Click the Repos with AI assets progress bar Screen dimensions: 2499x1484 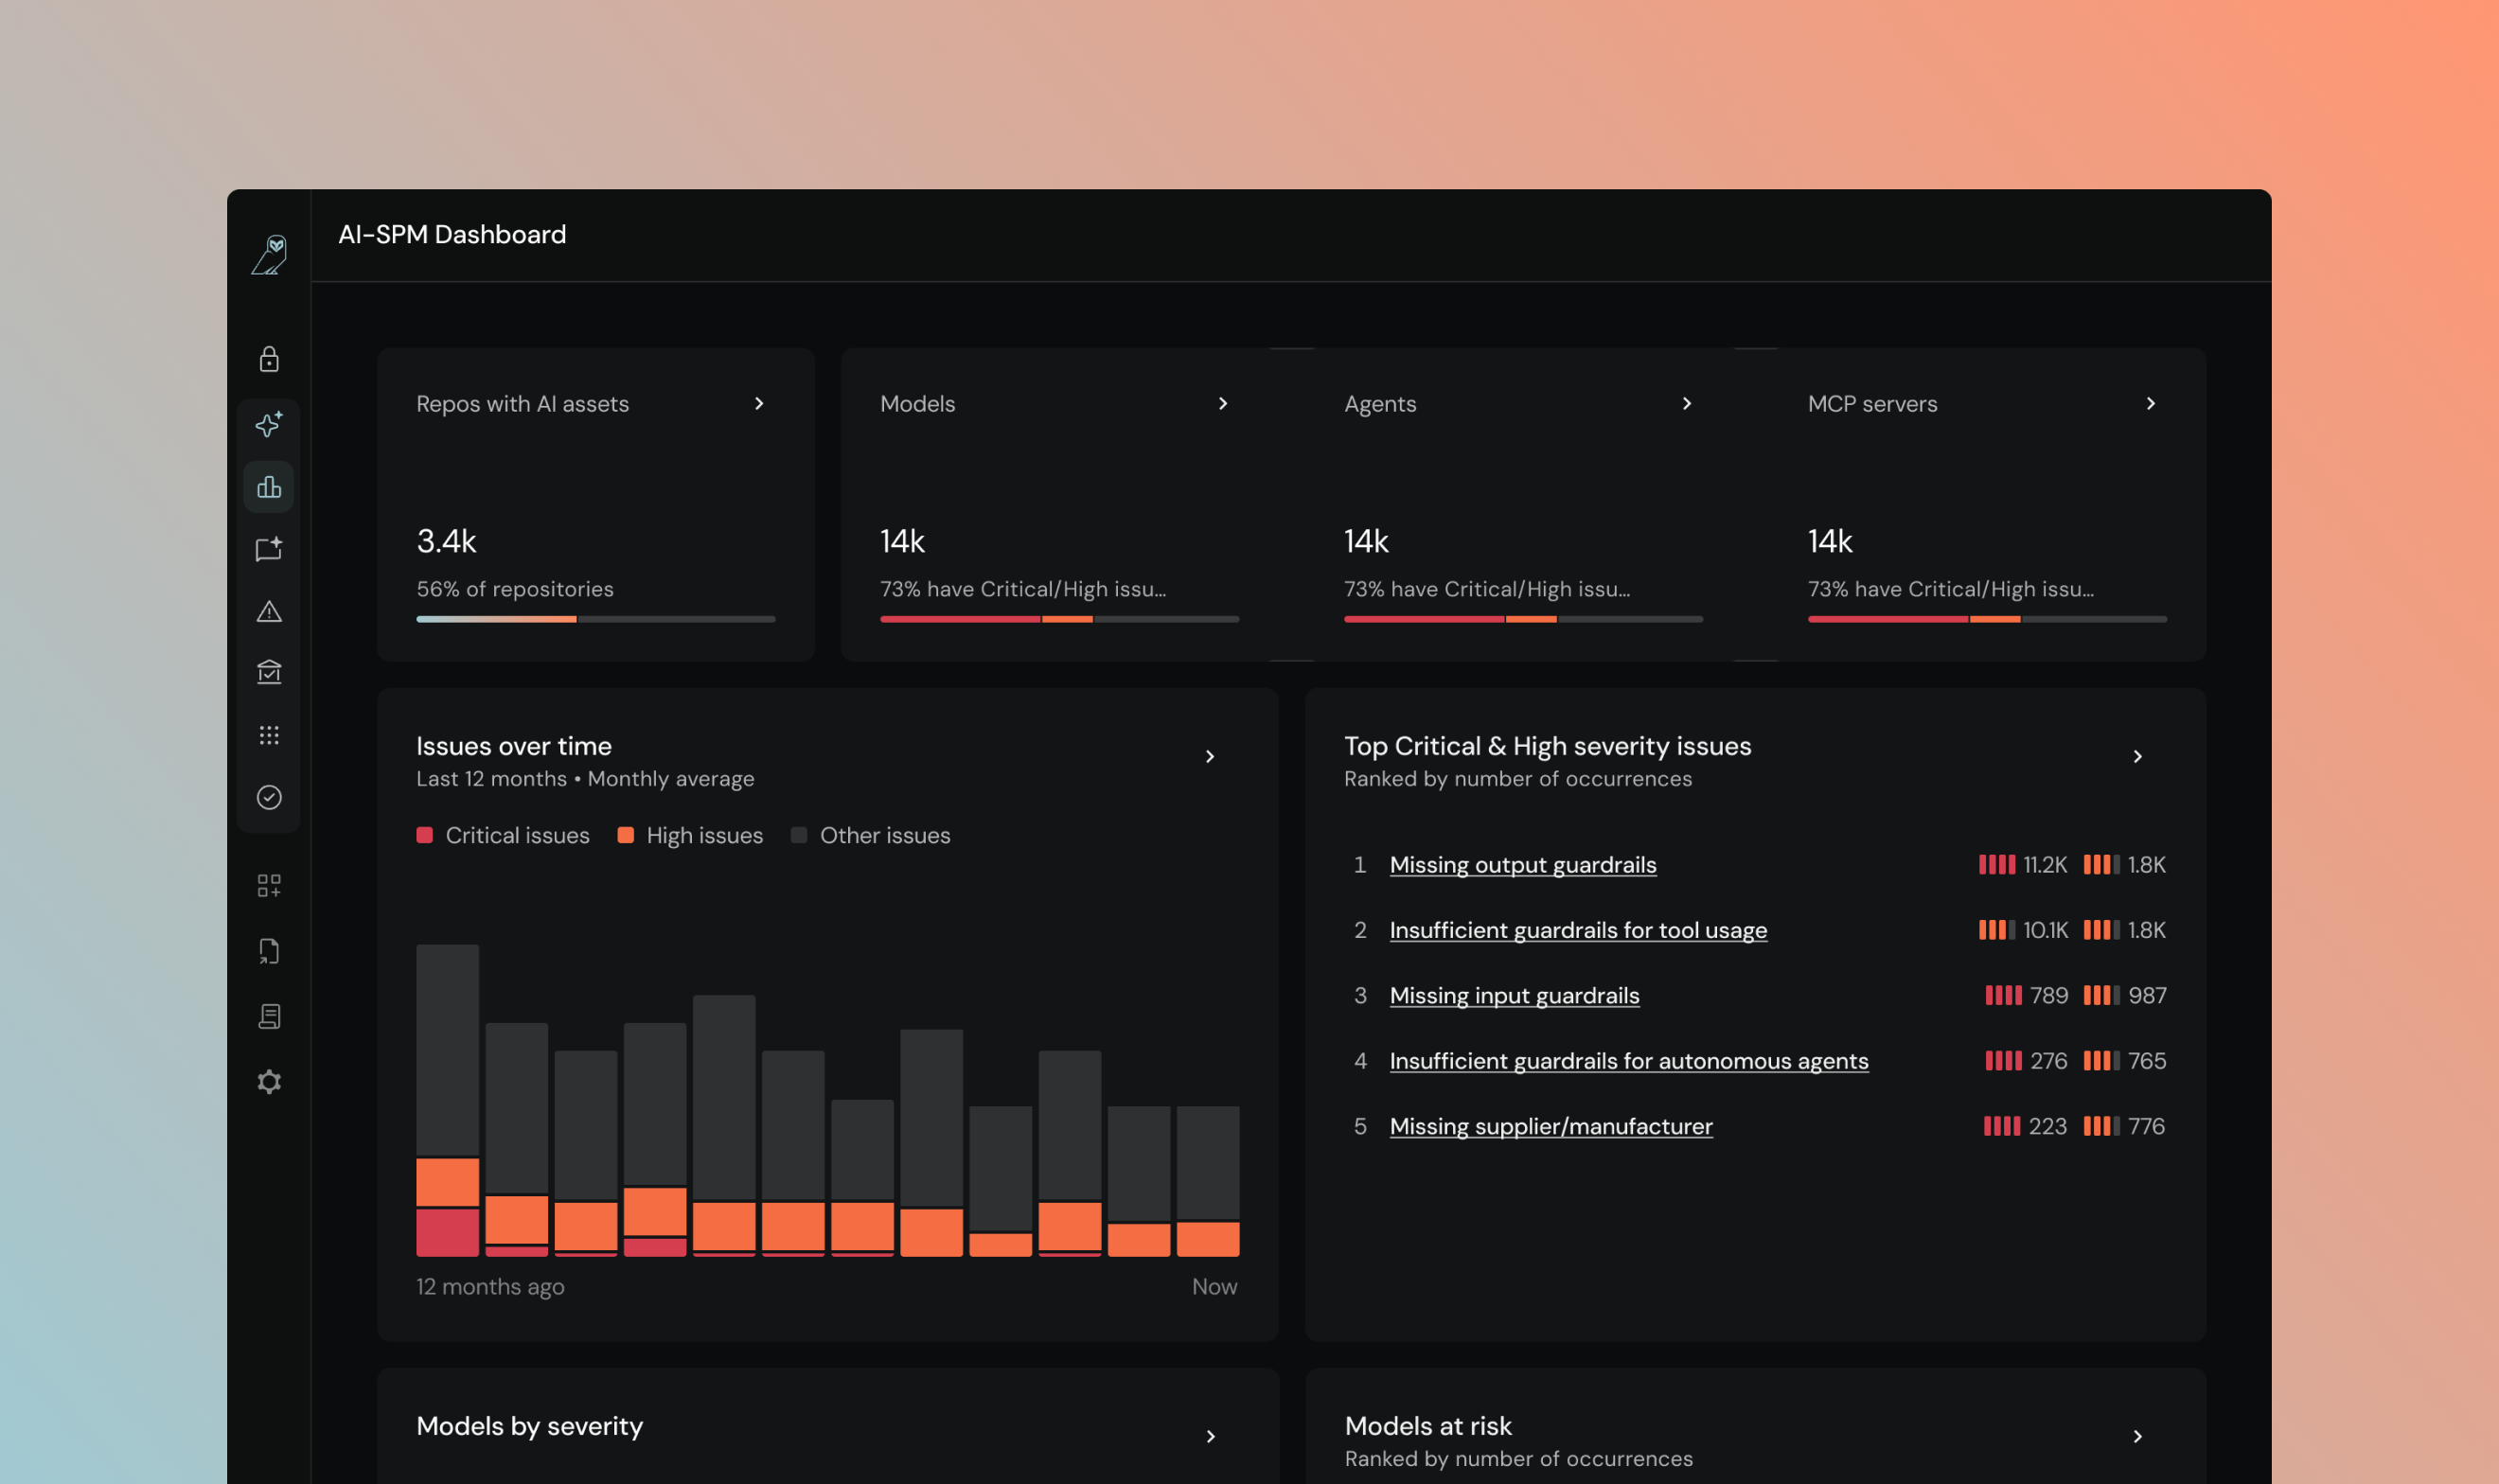595,619
